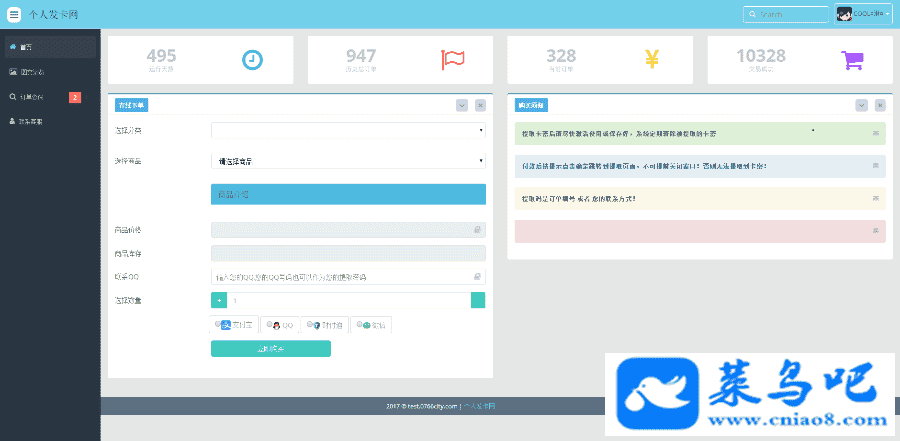Open the first category select dropdown
Viewport: 900px width, 441px height.
(x=348, y=130)
